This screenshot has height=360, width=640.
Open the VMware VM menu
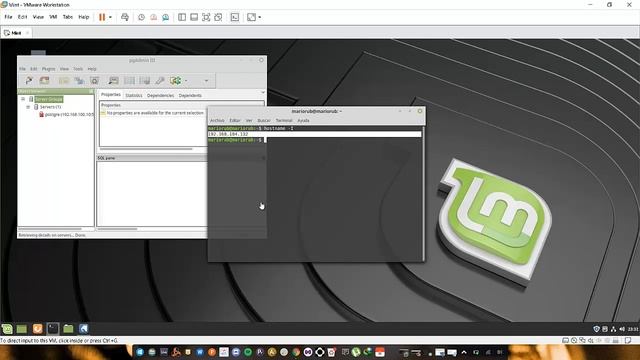tap(53, 17)
